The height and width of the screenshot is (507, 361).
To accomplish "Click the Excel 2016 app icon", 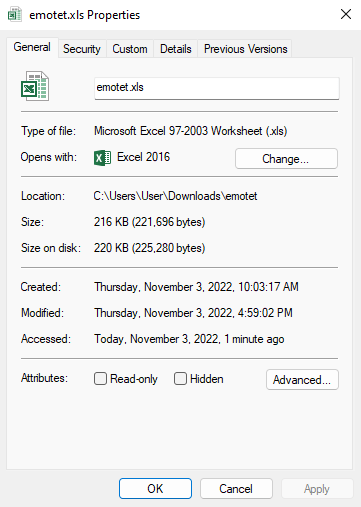I will (102, 158).
